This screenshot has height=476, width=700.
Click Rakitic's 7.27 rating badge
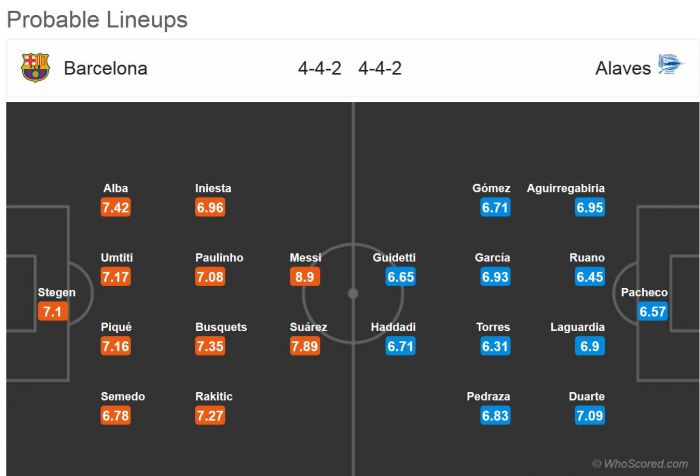click(x=211, y=415)
